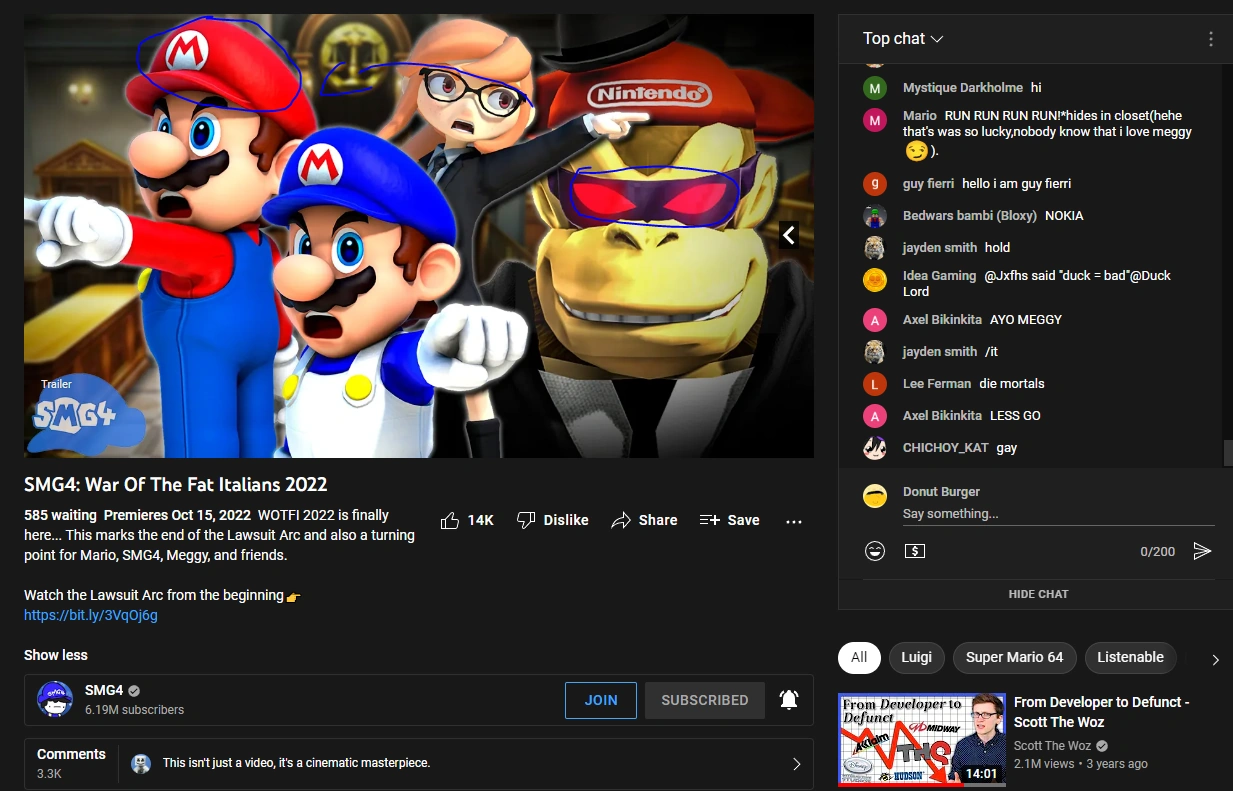Open the Share options
This screenshot has width=1233, height=791.
644,520
